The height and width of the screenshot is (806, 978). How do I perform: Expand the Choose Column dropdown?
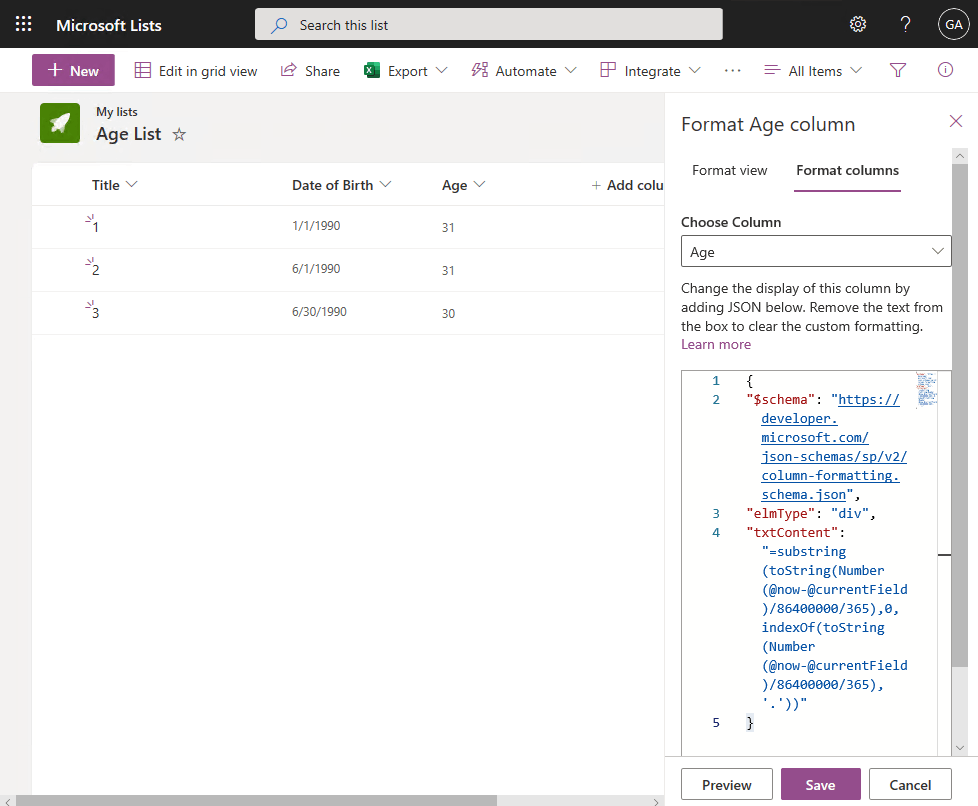[x=815, y=252]
